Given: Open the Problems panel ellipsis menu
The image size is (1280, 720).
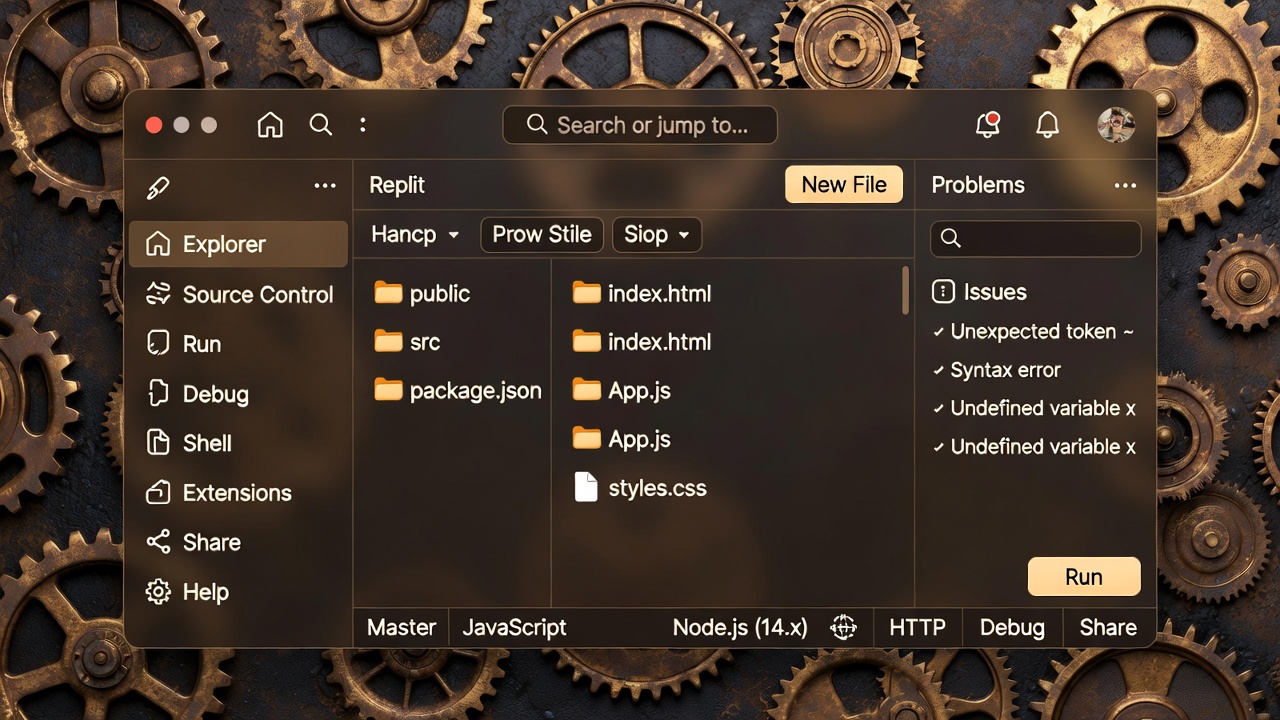Looking at the screenshot, I should point(1125,185).
